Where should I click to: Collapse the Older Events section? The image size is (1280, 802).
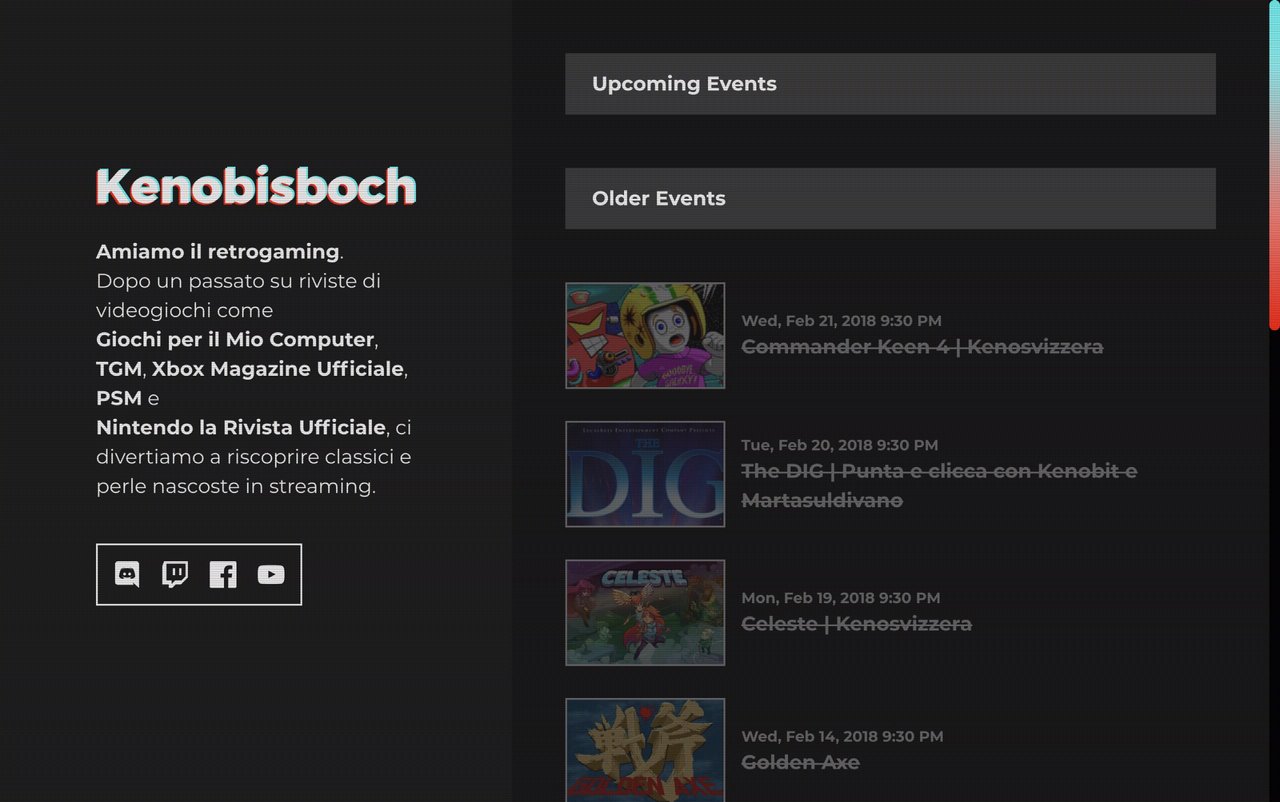tap(890, 198)
